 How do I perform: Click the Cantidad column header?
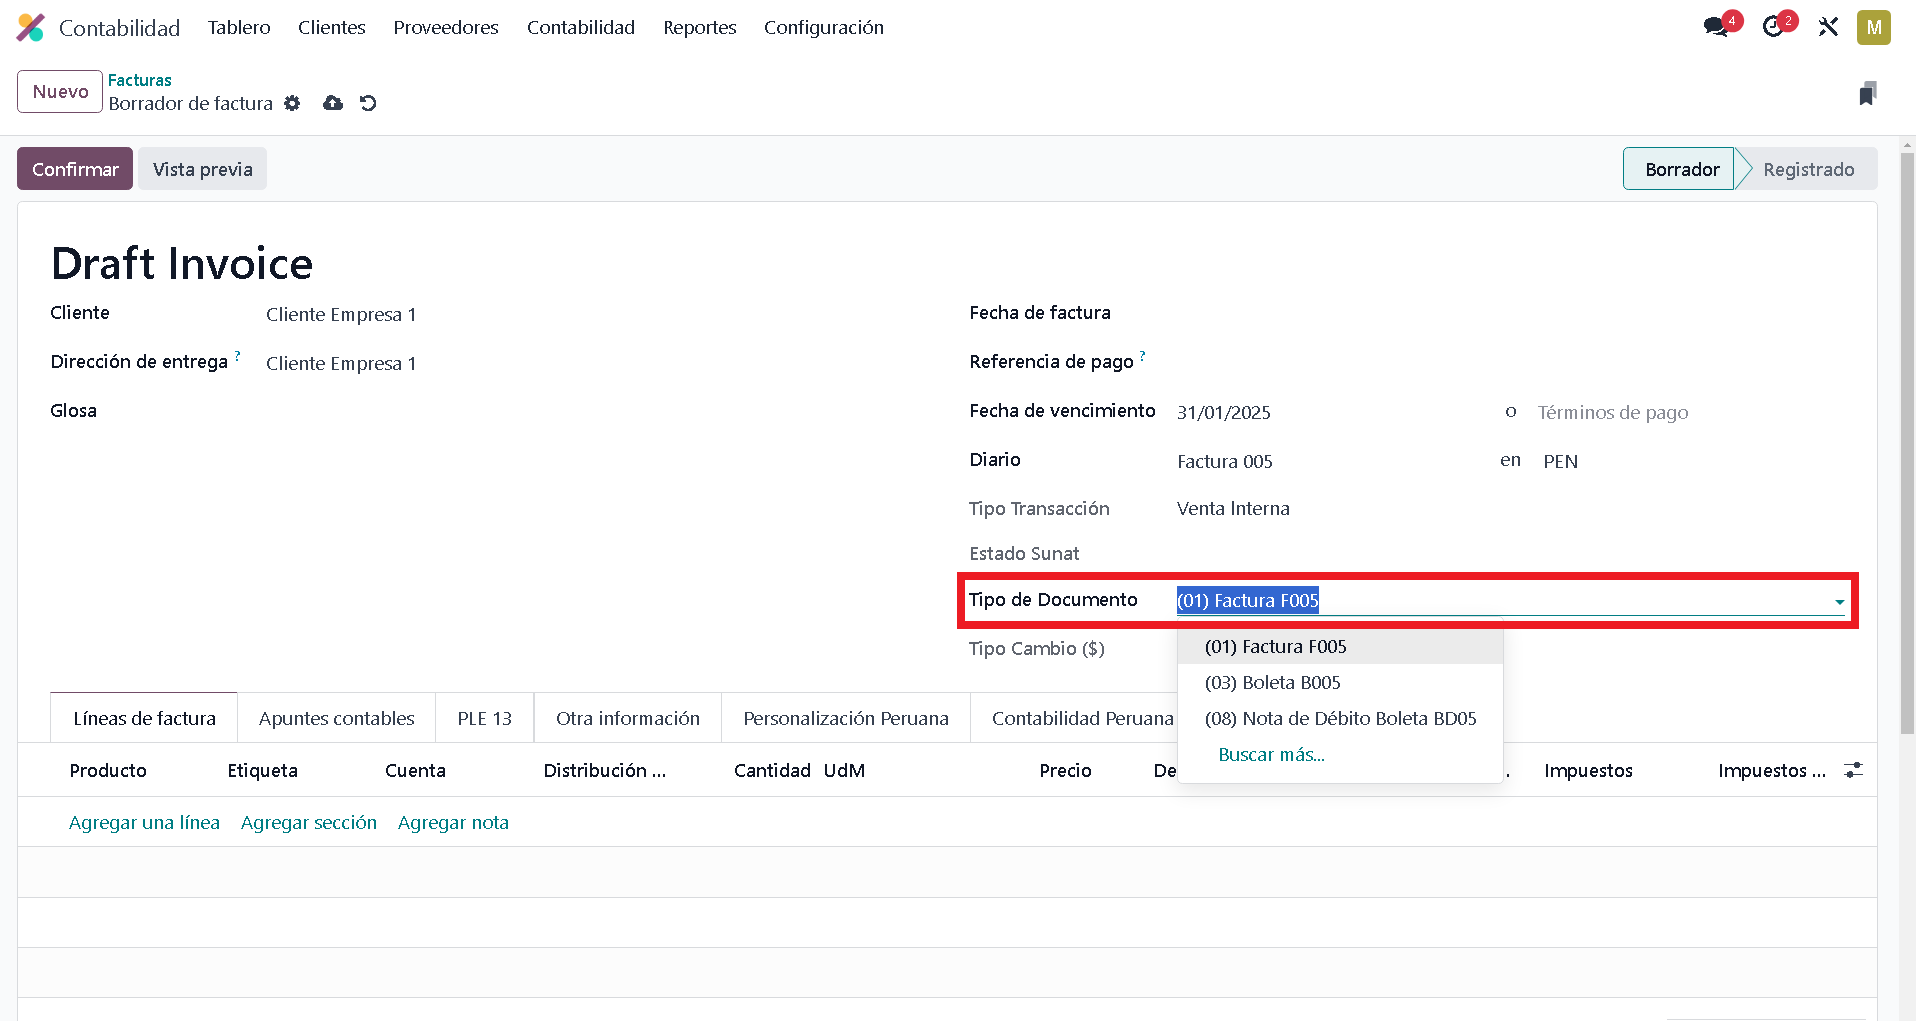coord(772,770)
